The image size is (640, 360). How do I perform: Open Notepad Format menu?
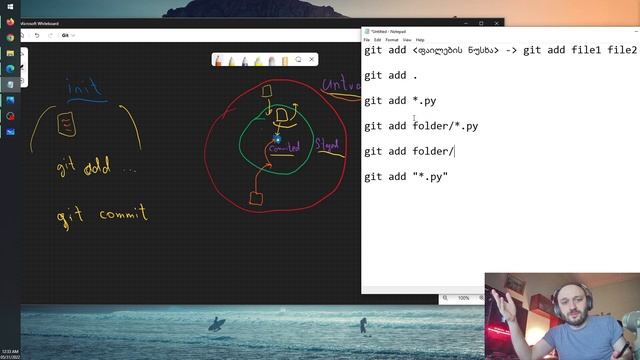click(392, 40)
